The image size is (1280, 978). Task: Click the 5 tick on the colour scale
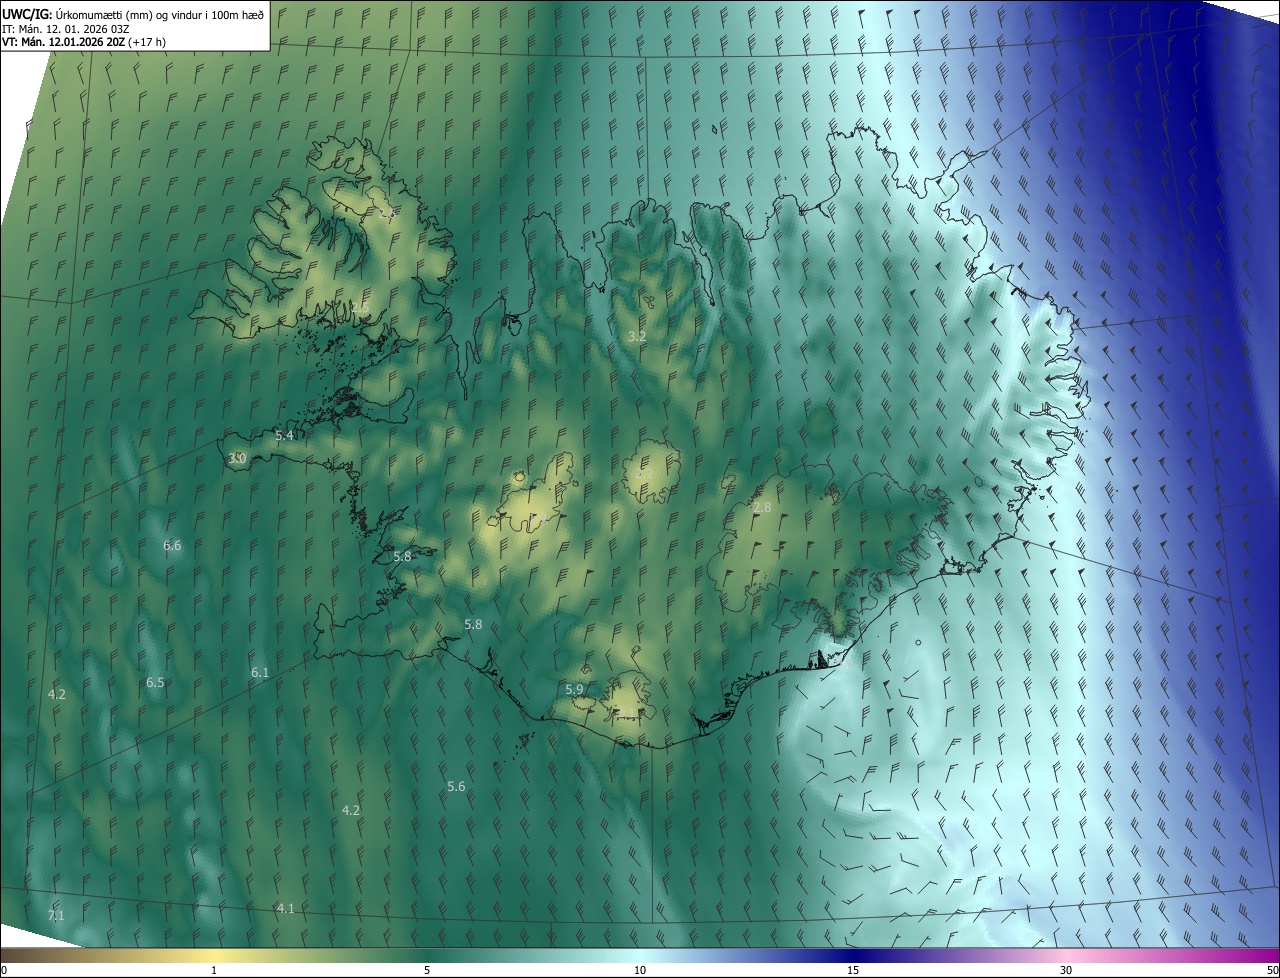pos(427,970)
